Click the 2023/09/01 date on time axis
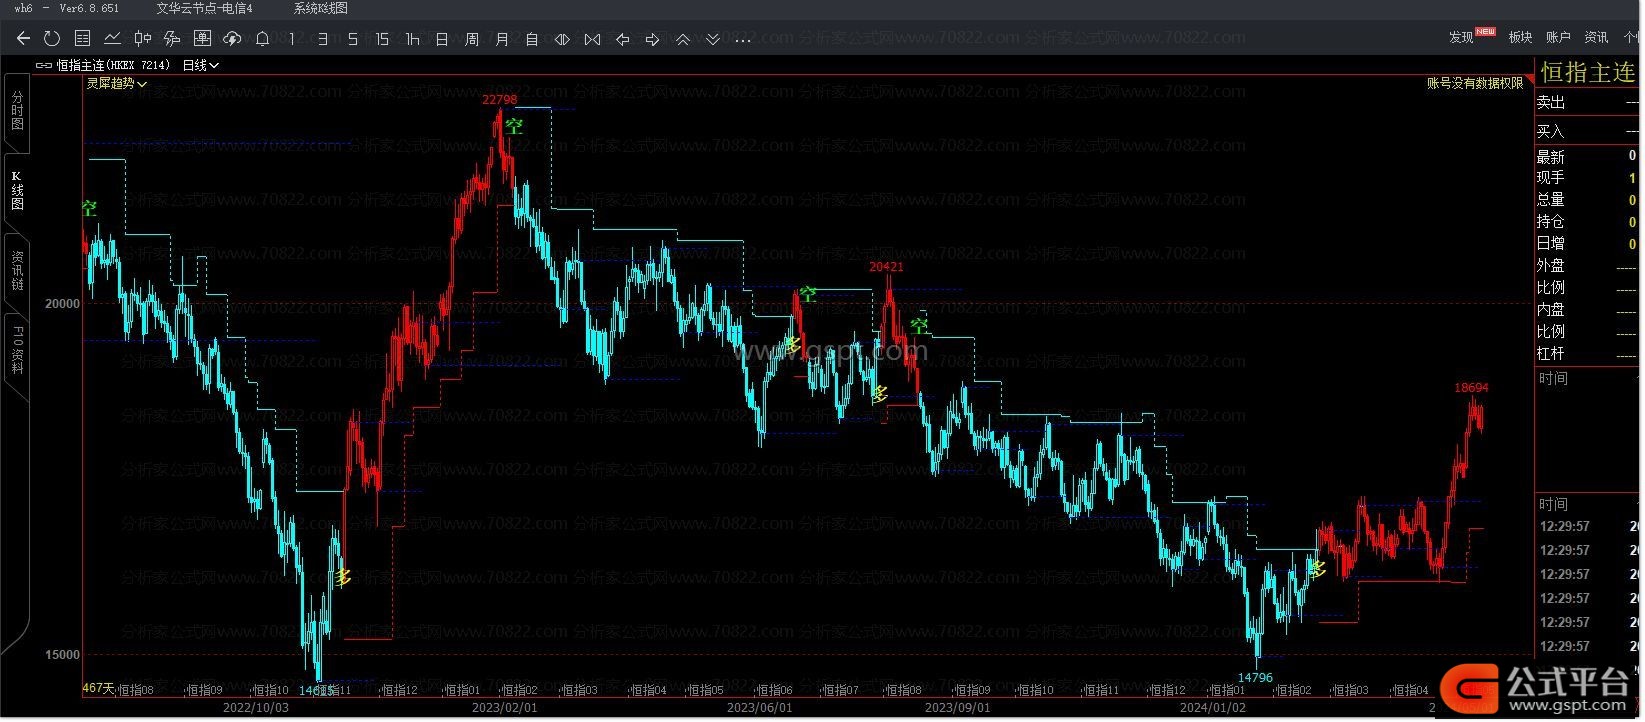 click(957, 708)
